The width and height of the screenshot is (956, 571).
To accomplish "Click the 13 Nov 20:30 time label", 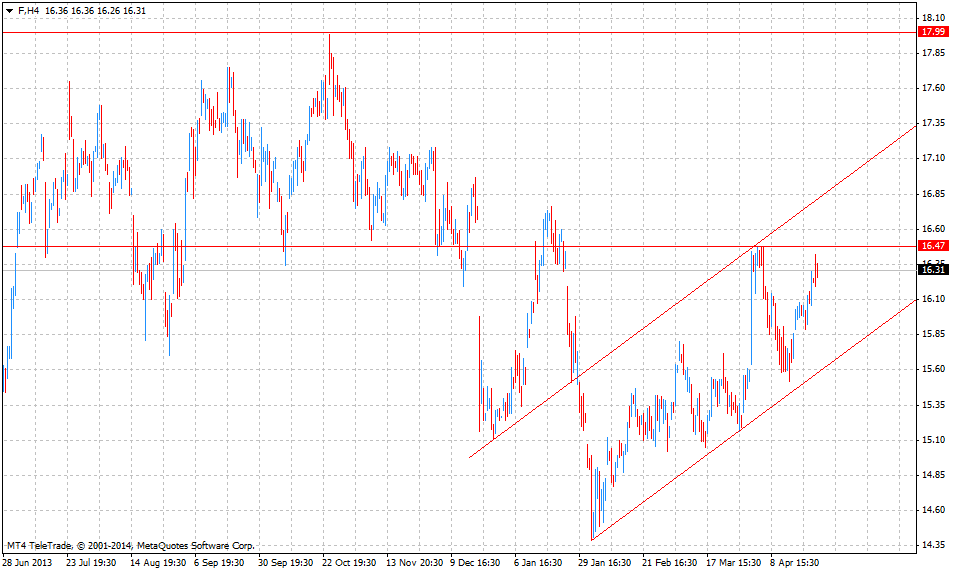I will pos(415,562).
